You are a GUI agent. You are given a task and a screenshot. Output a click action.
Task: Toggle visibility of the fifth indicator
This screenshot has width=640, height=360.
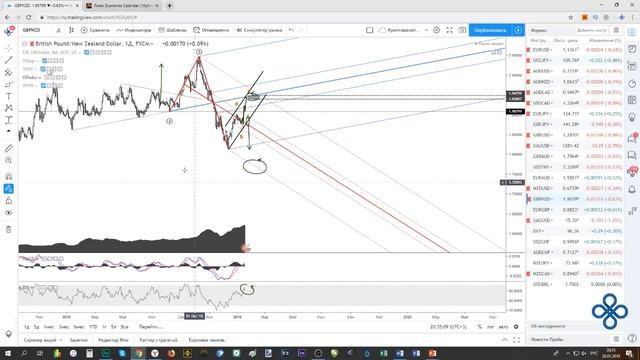click(42, 86)
